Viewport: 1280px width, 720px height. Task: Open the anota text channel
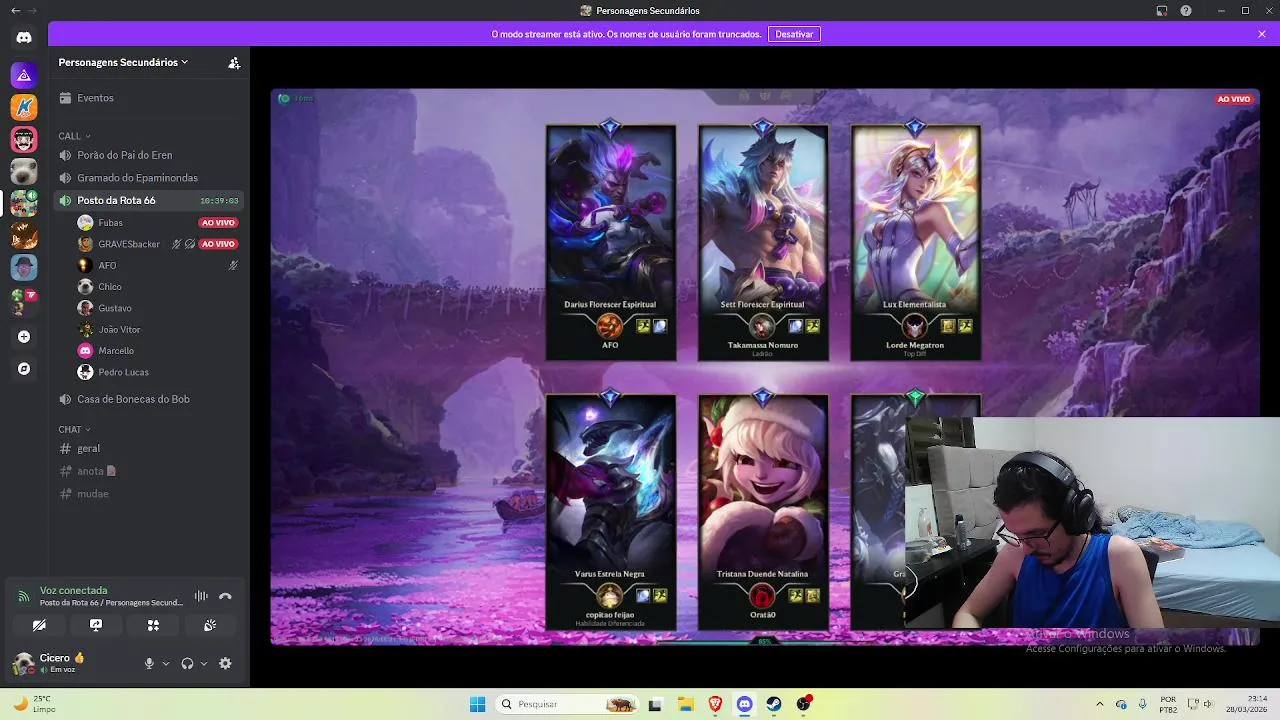coord(150,471)
